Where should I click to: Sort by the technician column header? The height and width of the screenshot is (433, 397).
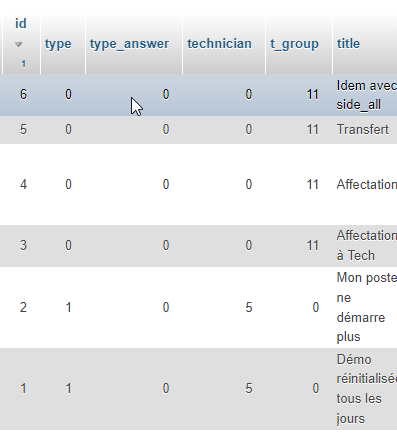[x=219, y=44]
